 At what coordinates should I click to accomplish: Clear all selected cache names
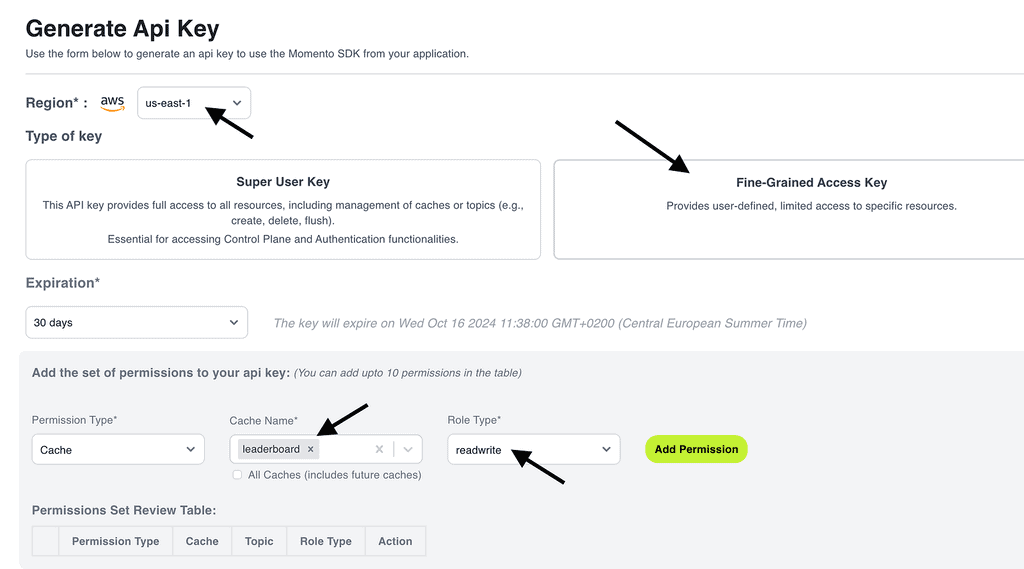click(379, 450)
